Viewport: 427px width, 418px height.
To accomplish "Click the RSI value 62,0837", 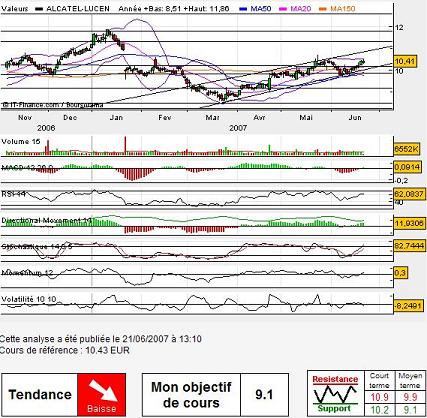I will pyautogui.click(x=409, y=194).
